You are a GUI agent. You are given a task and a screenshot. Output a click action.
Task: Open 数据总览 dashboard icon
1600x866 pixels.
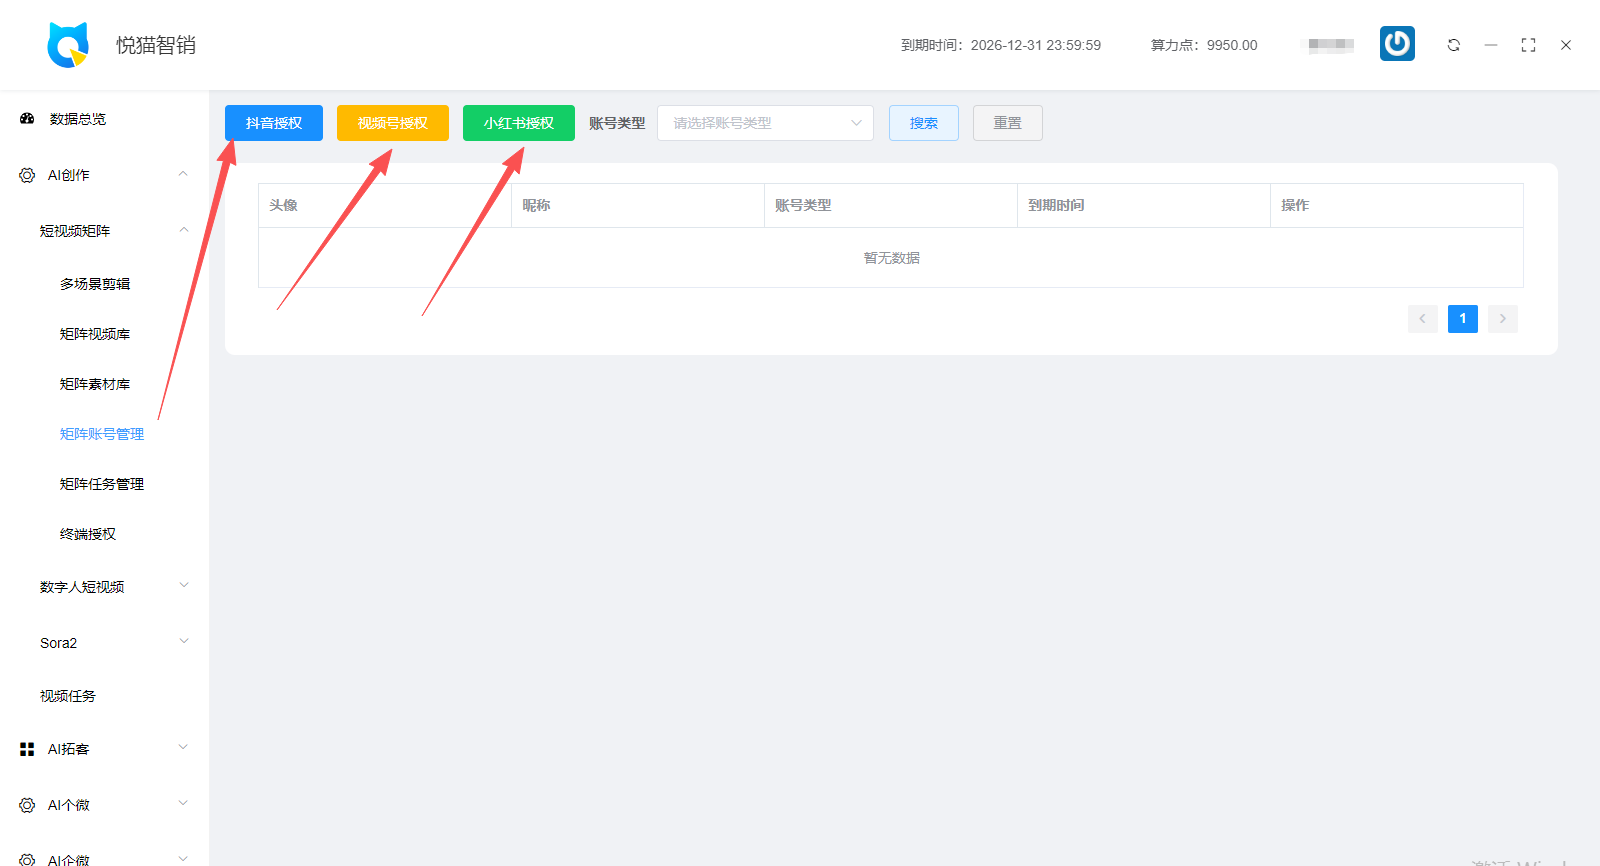pyautogui.click(x=27, y=119)
